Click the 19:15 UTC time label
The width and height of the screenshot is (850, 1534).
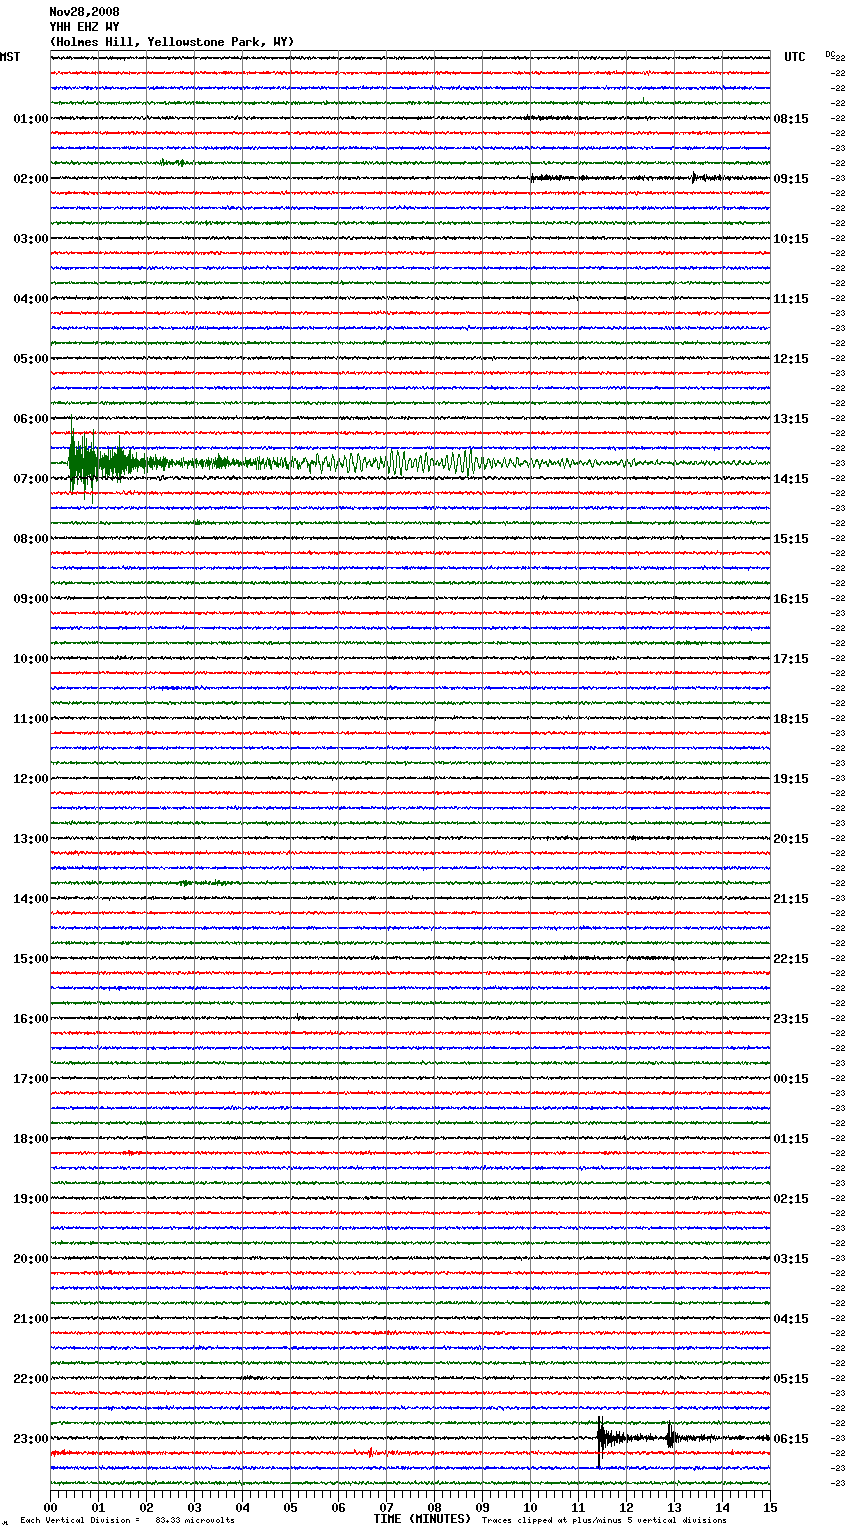pyautogui.click(x=791, y=779)
